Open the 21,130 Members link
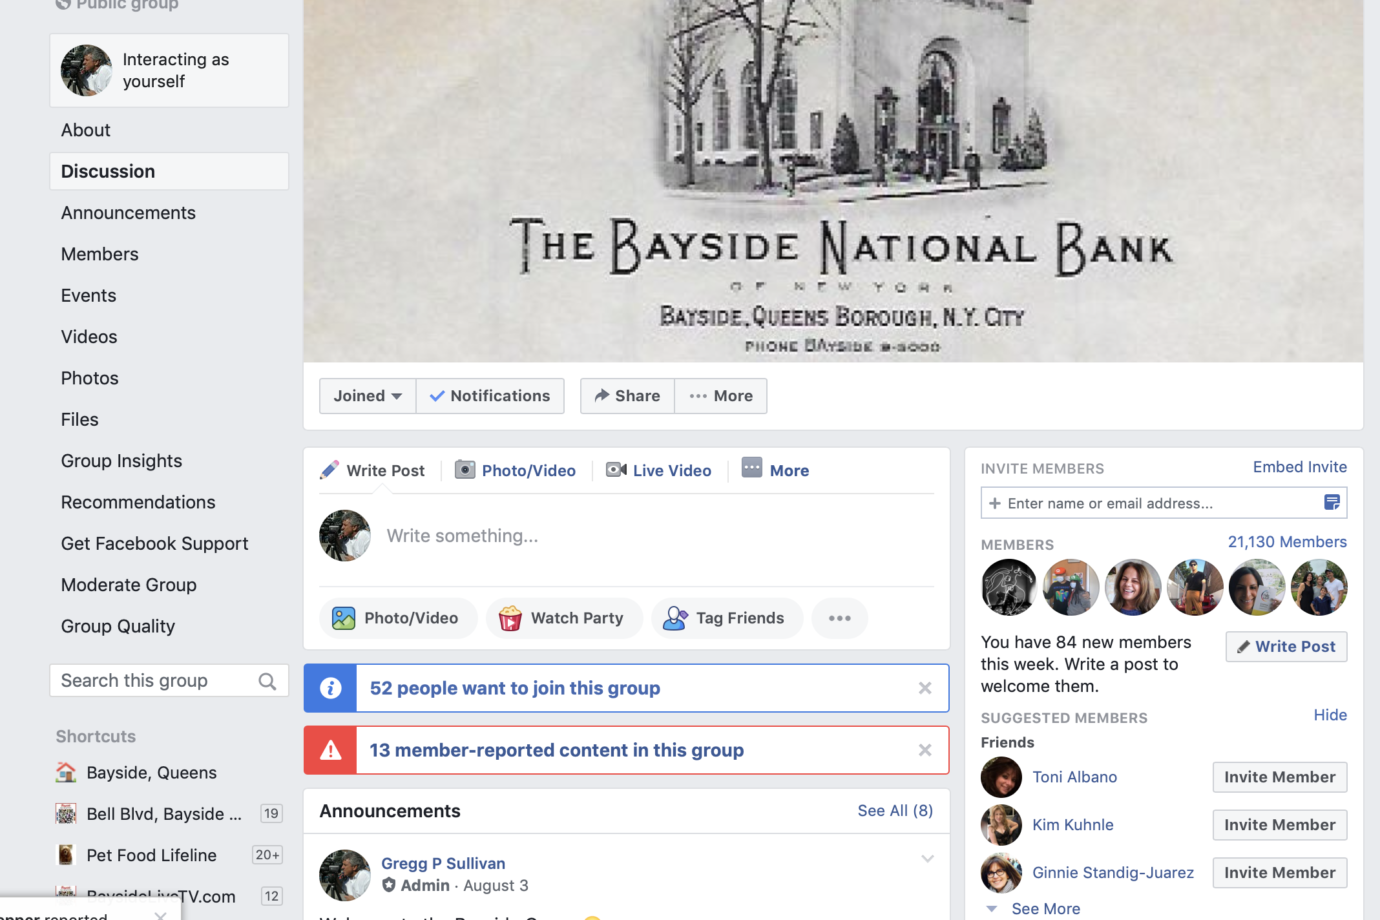The image size is (1380, 920). (x=1287, y=542)
